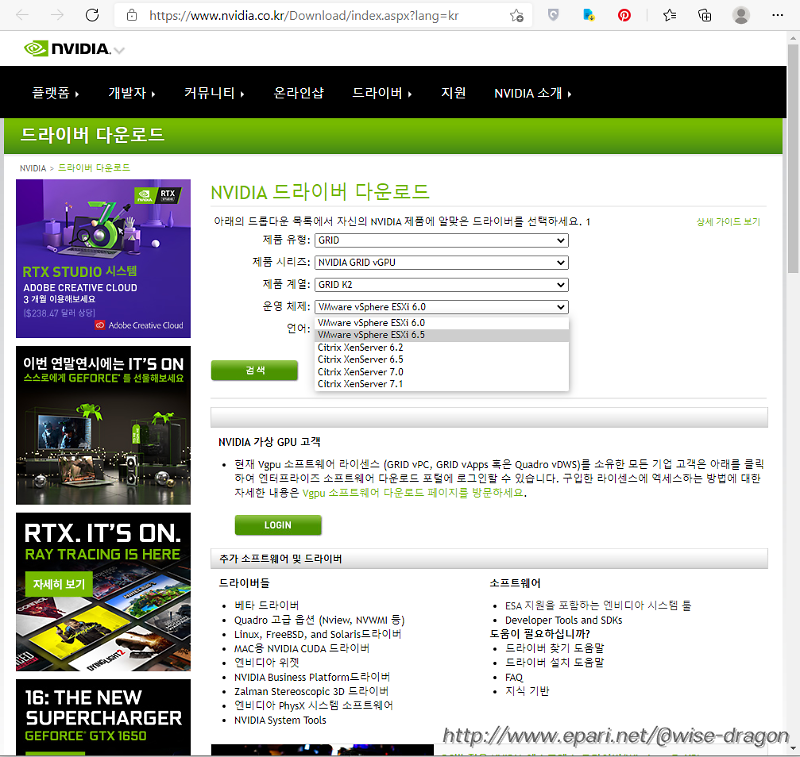Open Developer Tools and SDKs link
800x757 pixels.
click(x=564, y=620)
